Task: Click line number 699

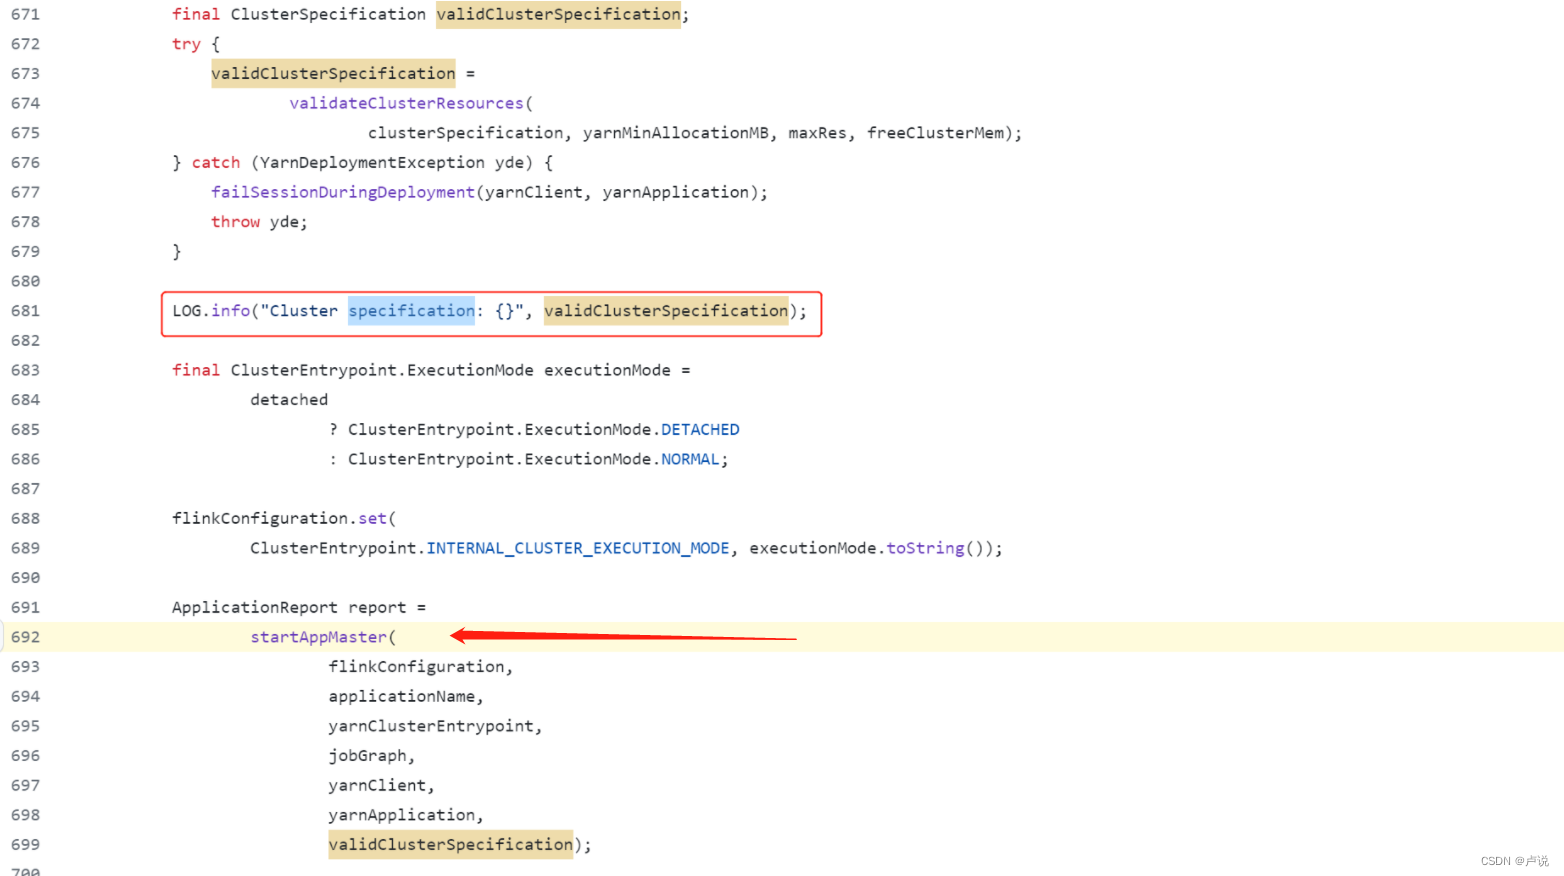Action: tap(25, 845)
